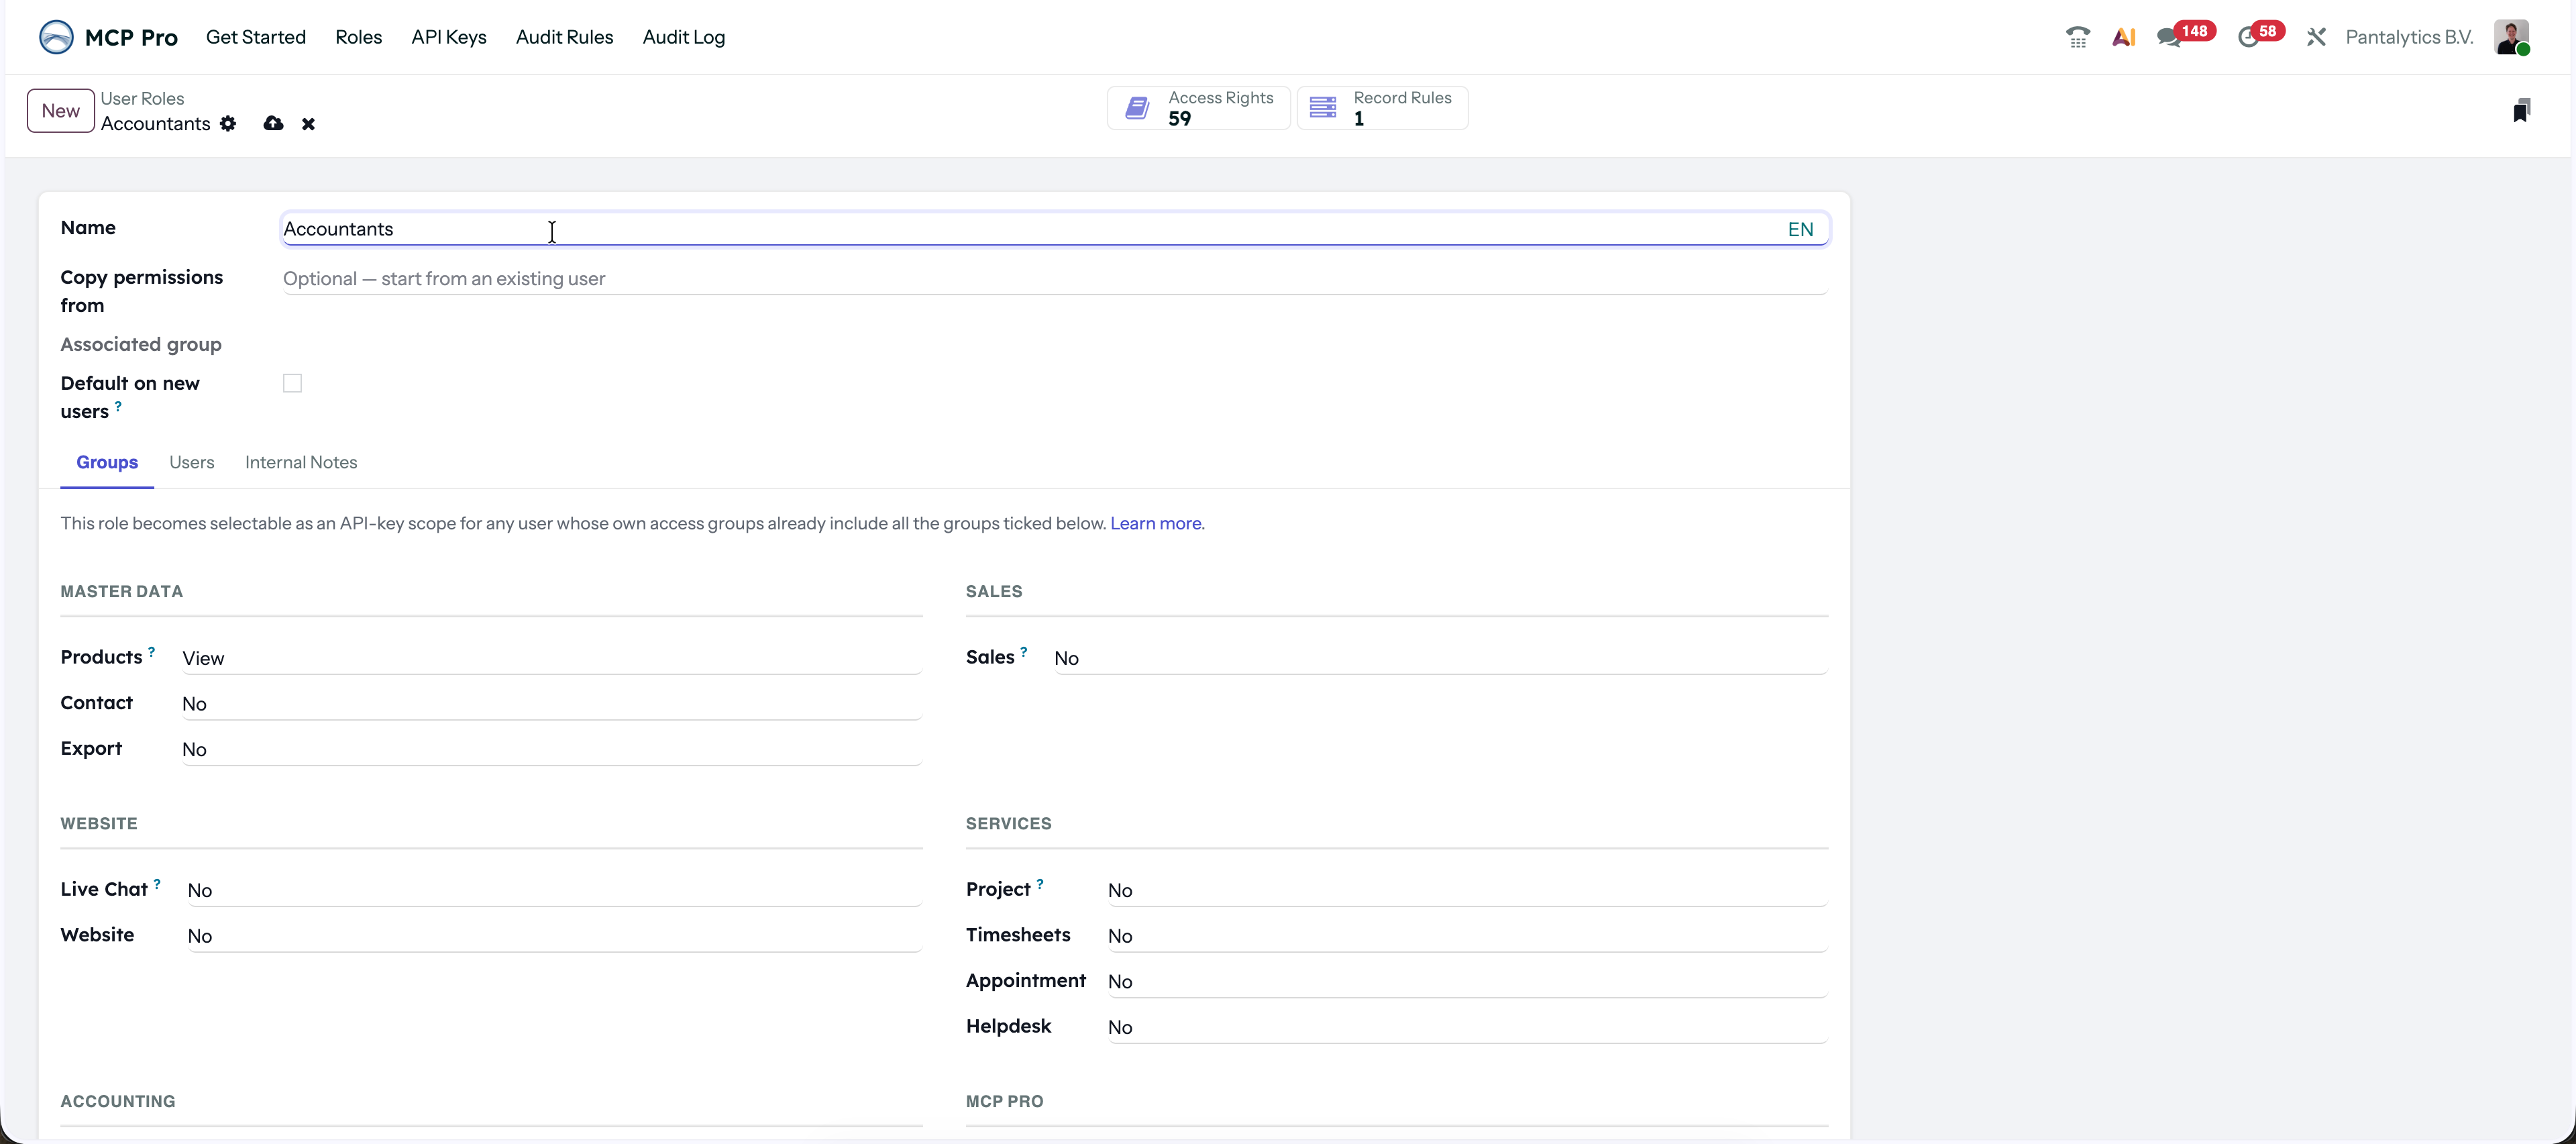Viewport: 2576px width, 1144px height.
Task: Click the MCP Pro app title
Action: tap(131, 38)
